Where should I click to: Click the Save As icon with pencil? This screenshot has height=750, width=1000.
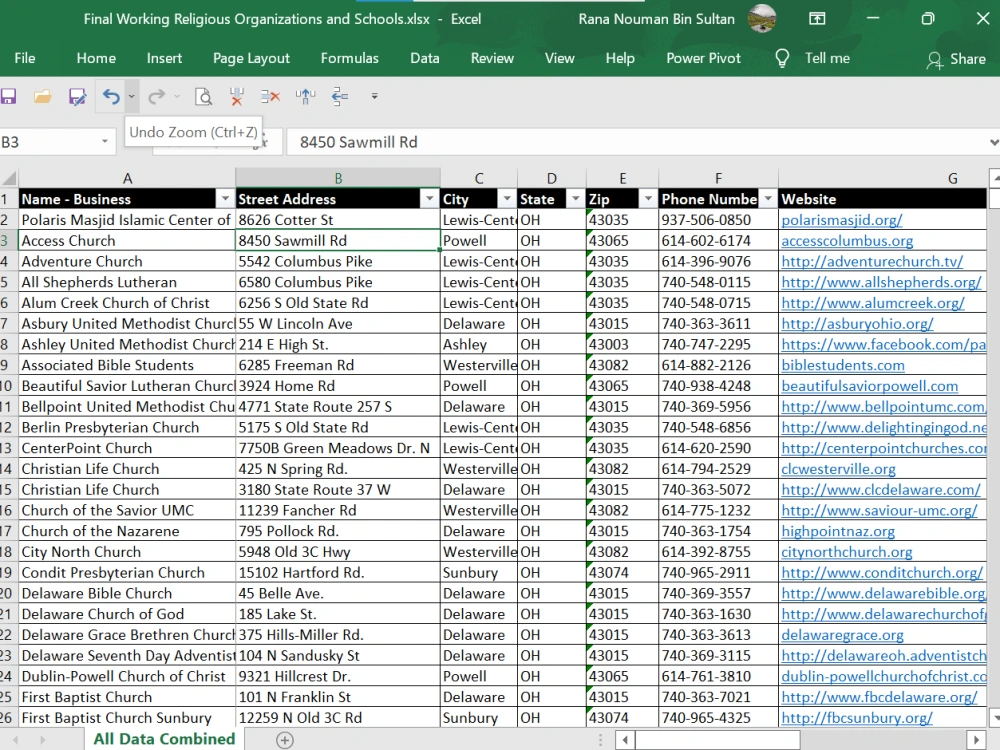pyautogui.click(x=77, y=96)
